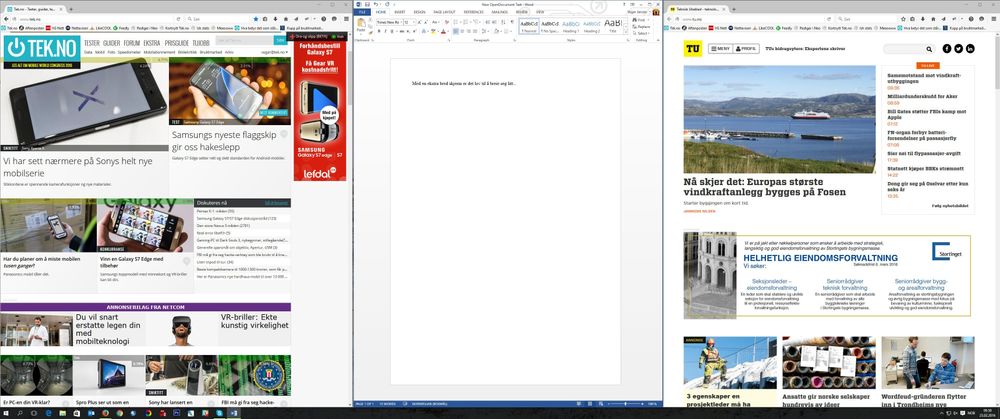Click Undo in Word quick access toolbar
The image size is (1000, 419).
pos(376,4)
